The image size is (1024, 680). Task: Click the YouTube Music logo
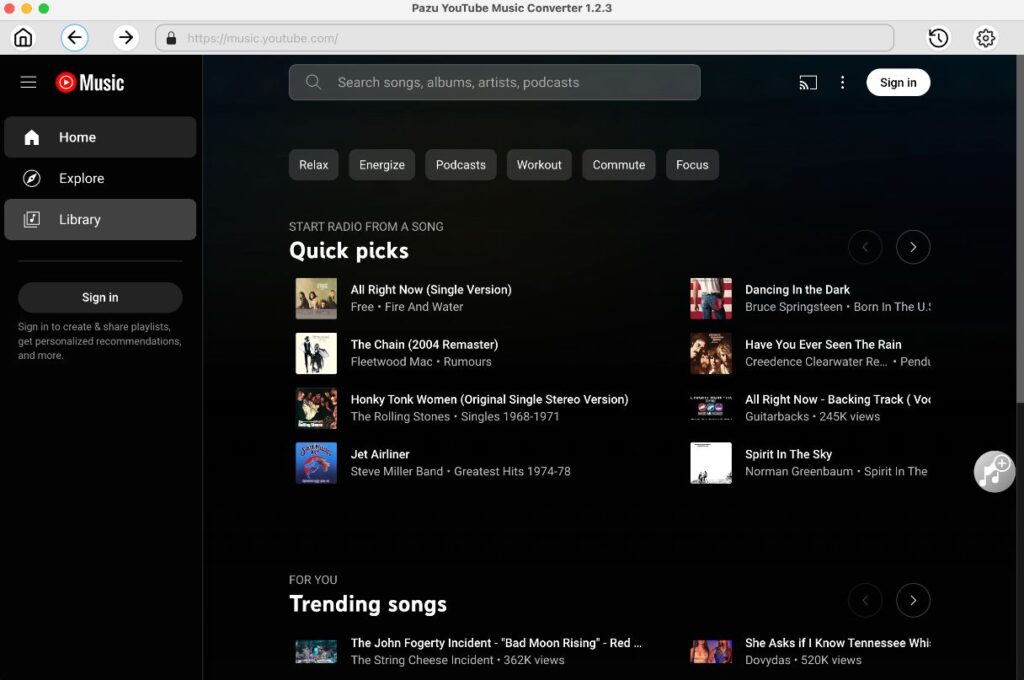click(89, 83)
